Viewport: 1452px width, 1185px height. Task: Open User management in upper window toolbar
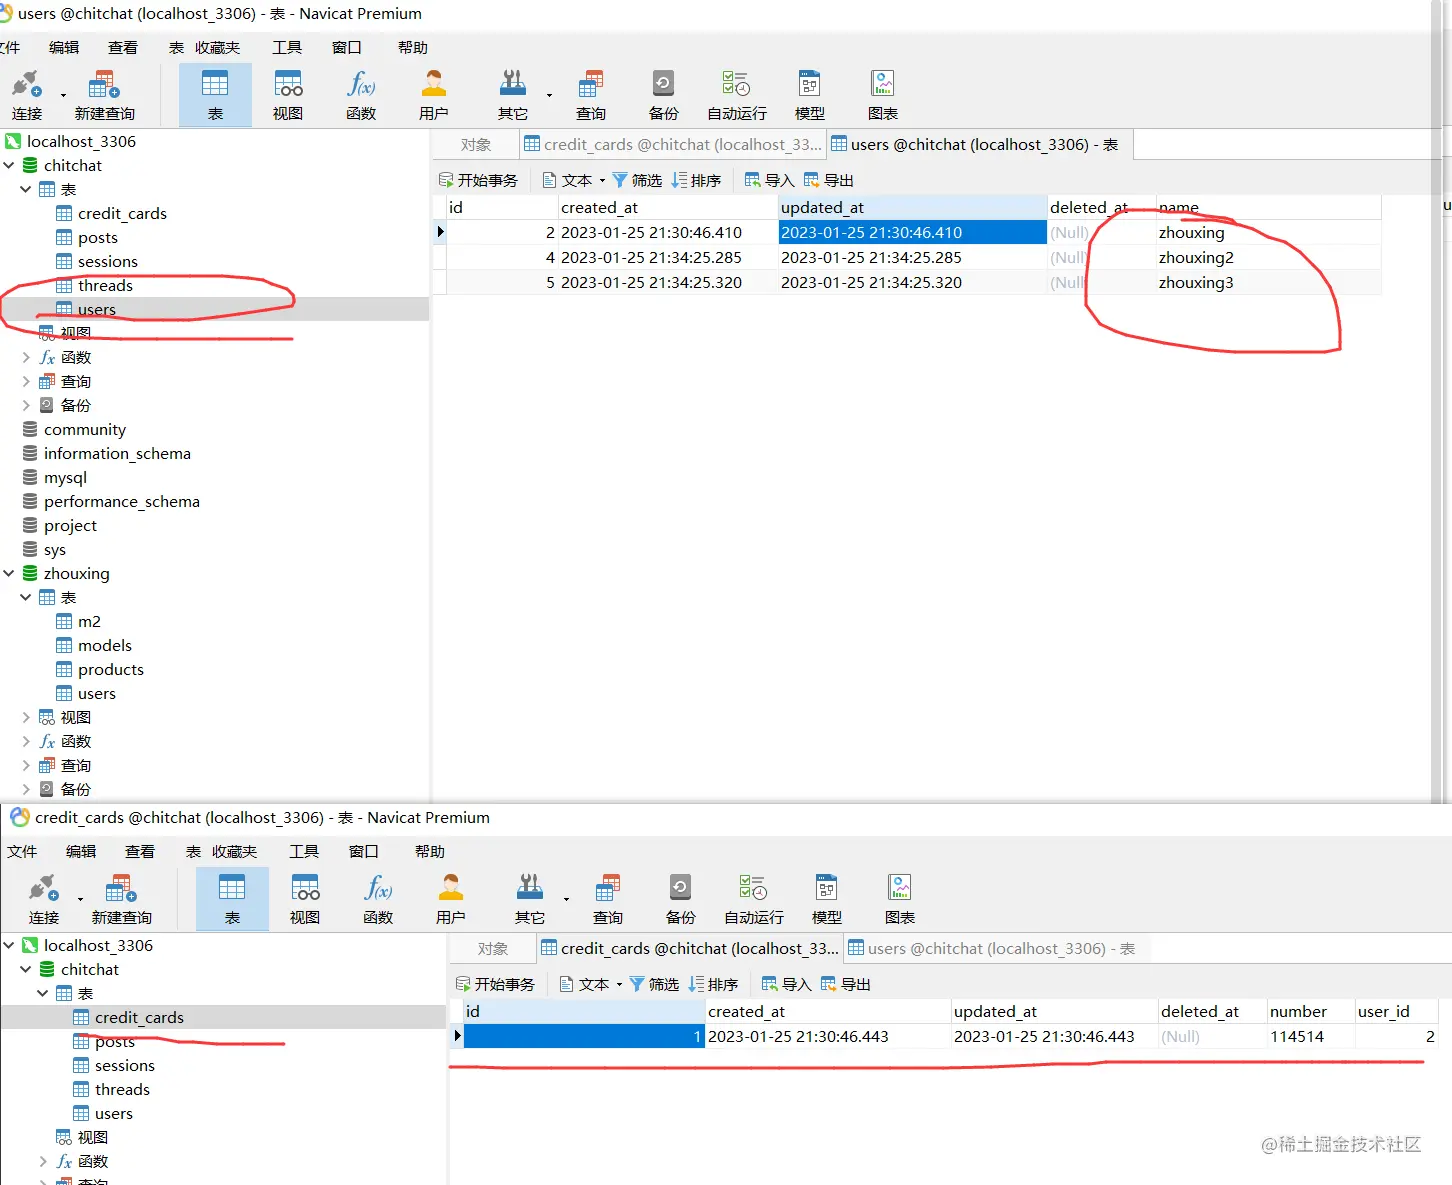434,96
